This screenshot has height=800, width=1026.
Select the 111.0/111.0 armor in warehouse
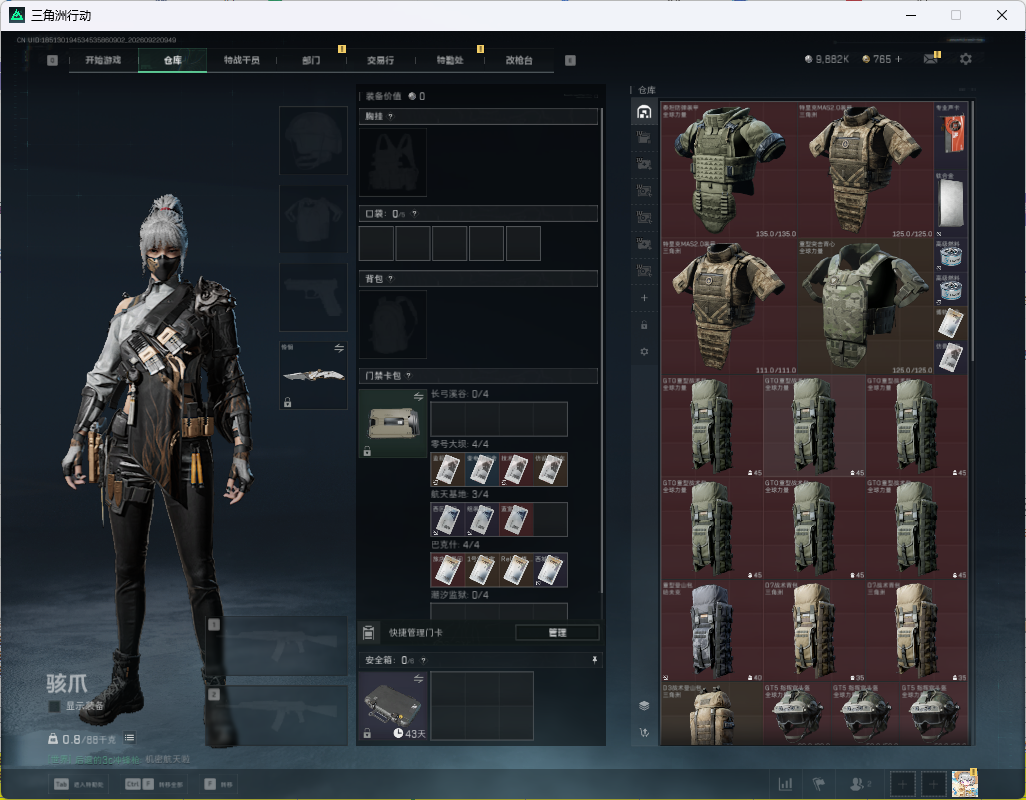(x=729, y=307)
